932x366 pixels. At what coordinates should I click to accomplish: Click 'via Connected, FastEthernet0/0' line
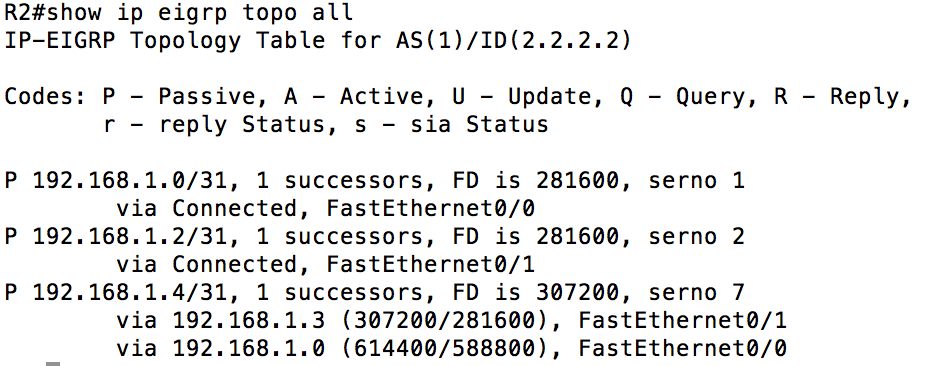coord(325,209)
